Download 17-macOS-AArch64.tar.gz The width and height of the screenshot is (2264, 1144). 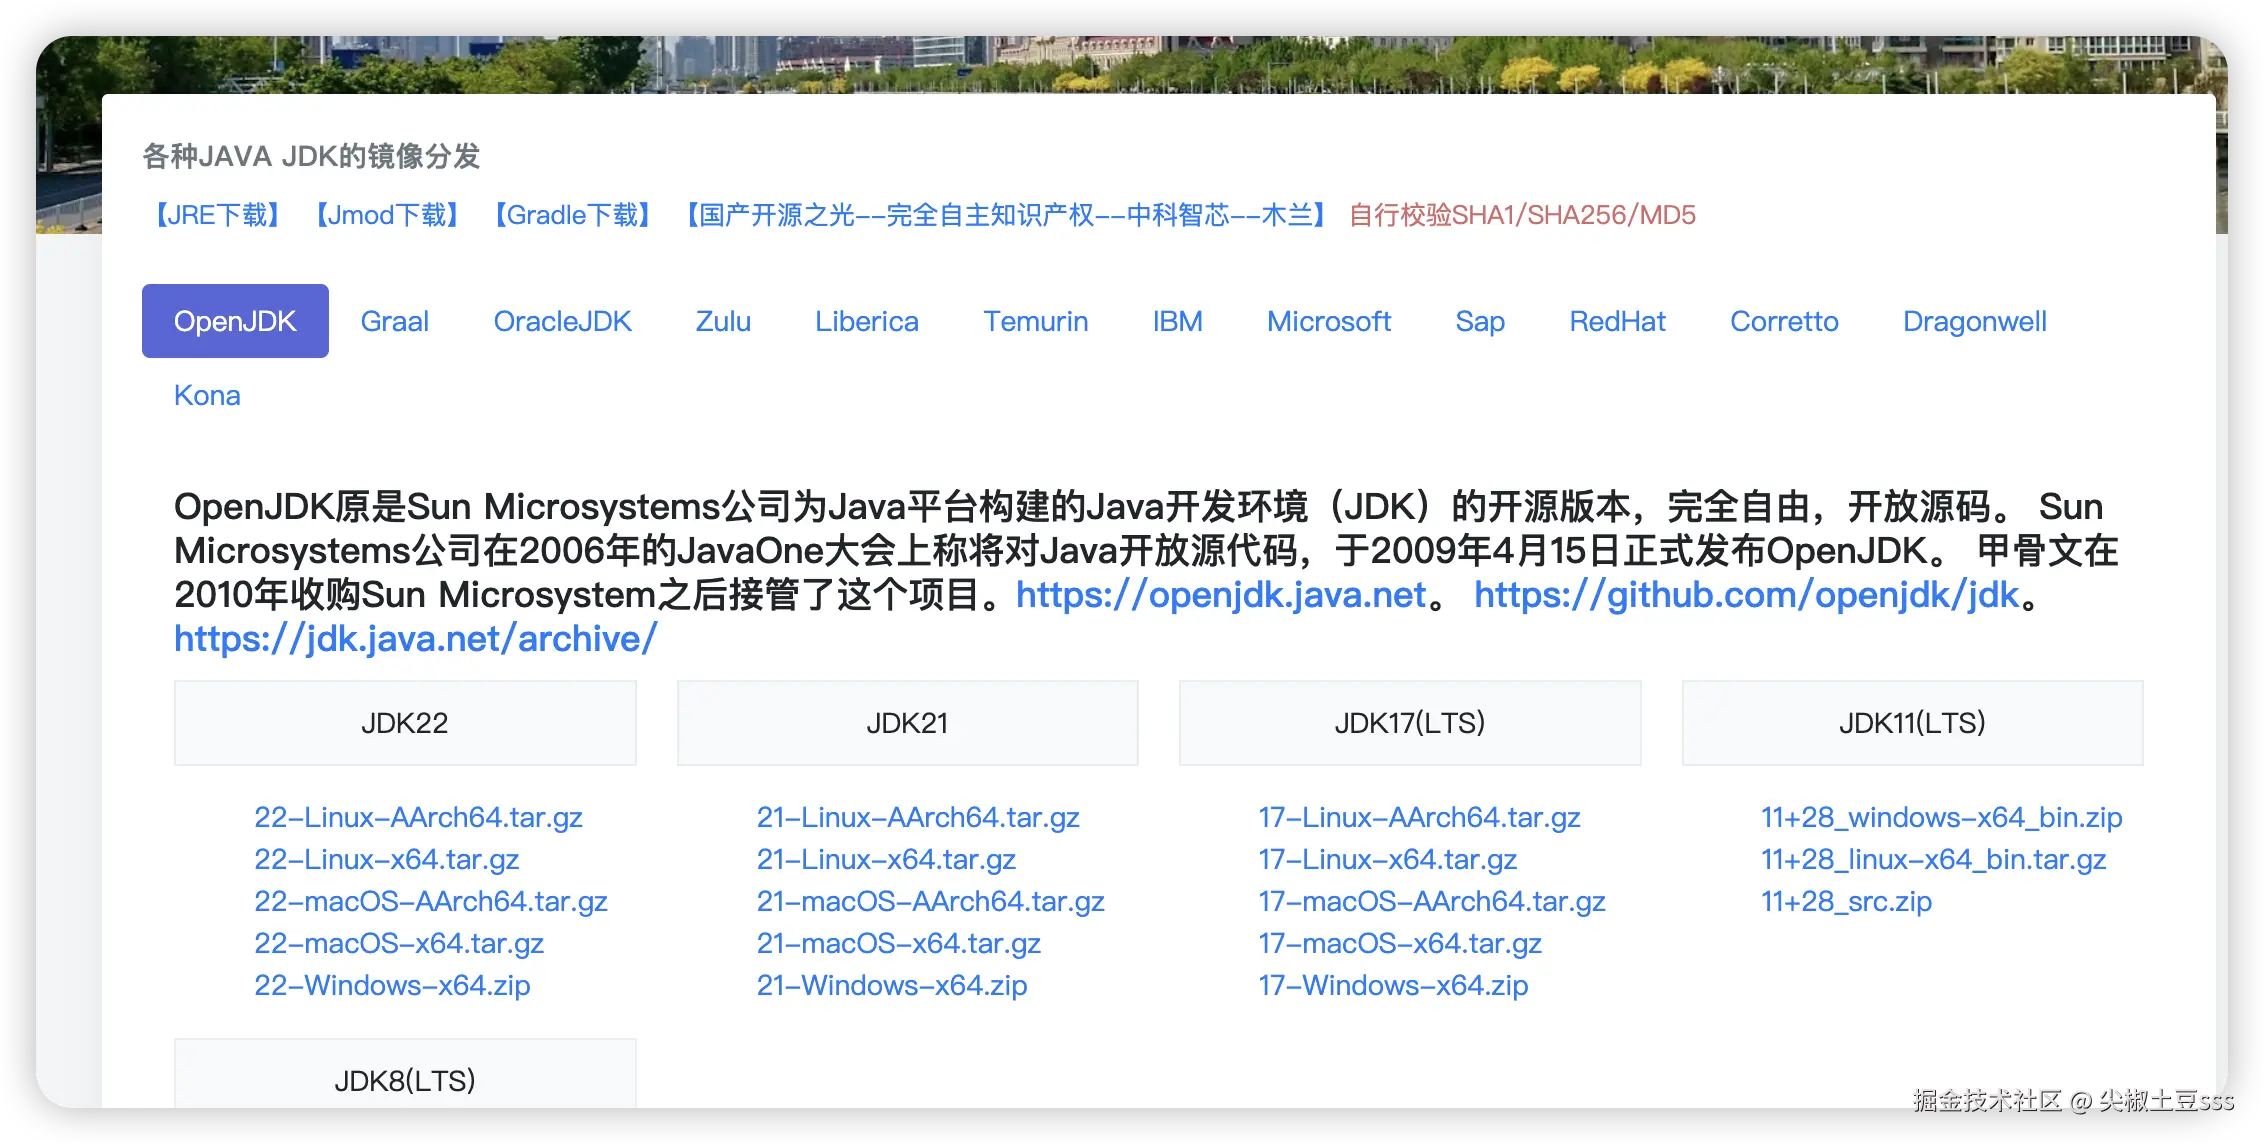click(1431, 901)
